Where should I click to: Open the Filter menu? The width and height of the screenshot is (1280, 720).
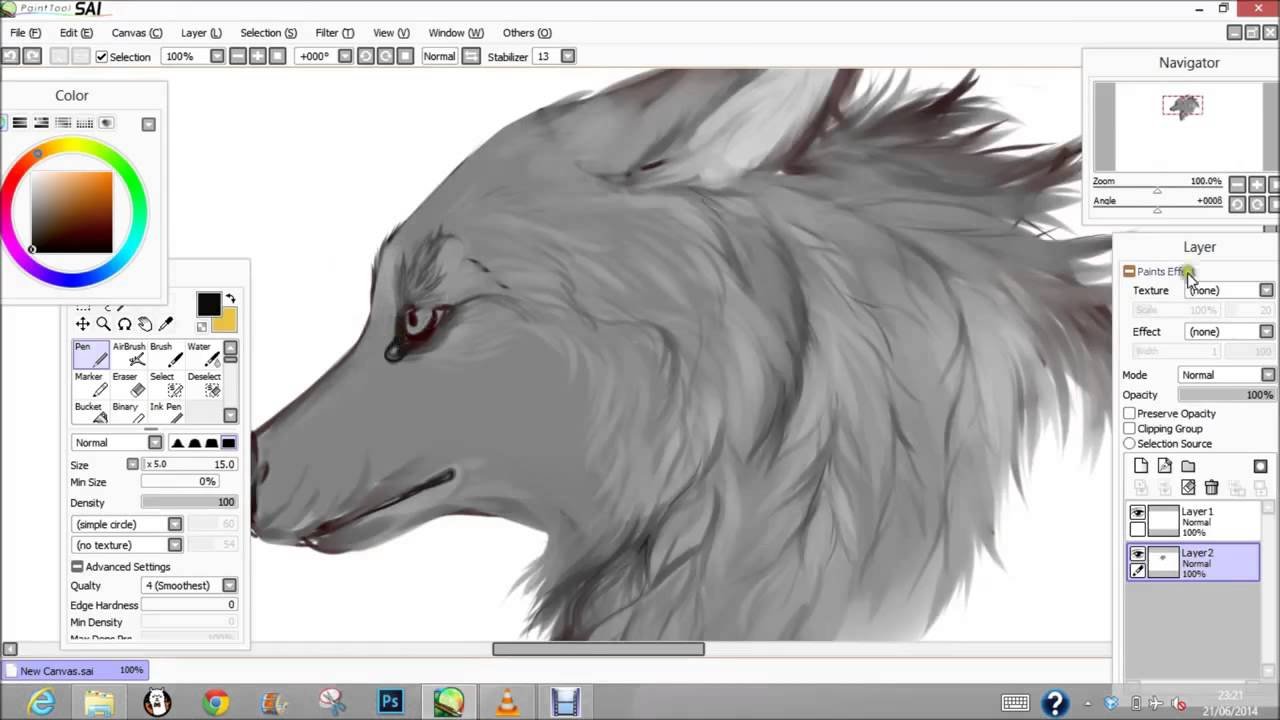334,33
